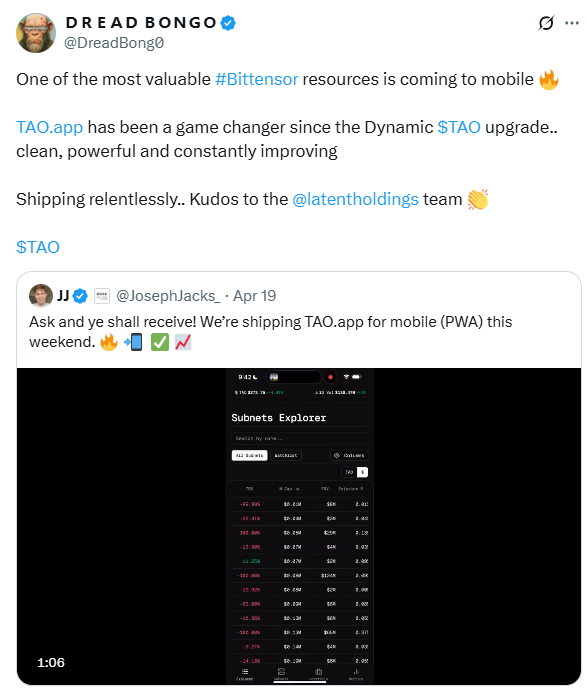Image resolution: width=587 pixels, height=688 pixels.
Task: Open the #Bittensor hashtag link
Action: (x=257, y=79)
